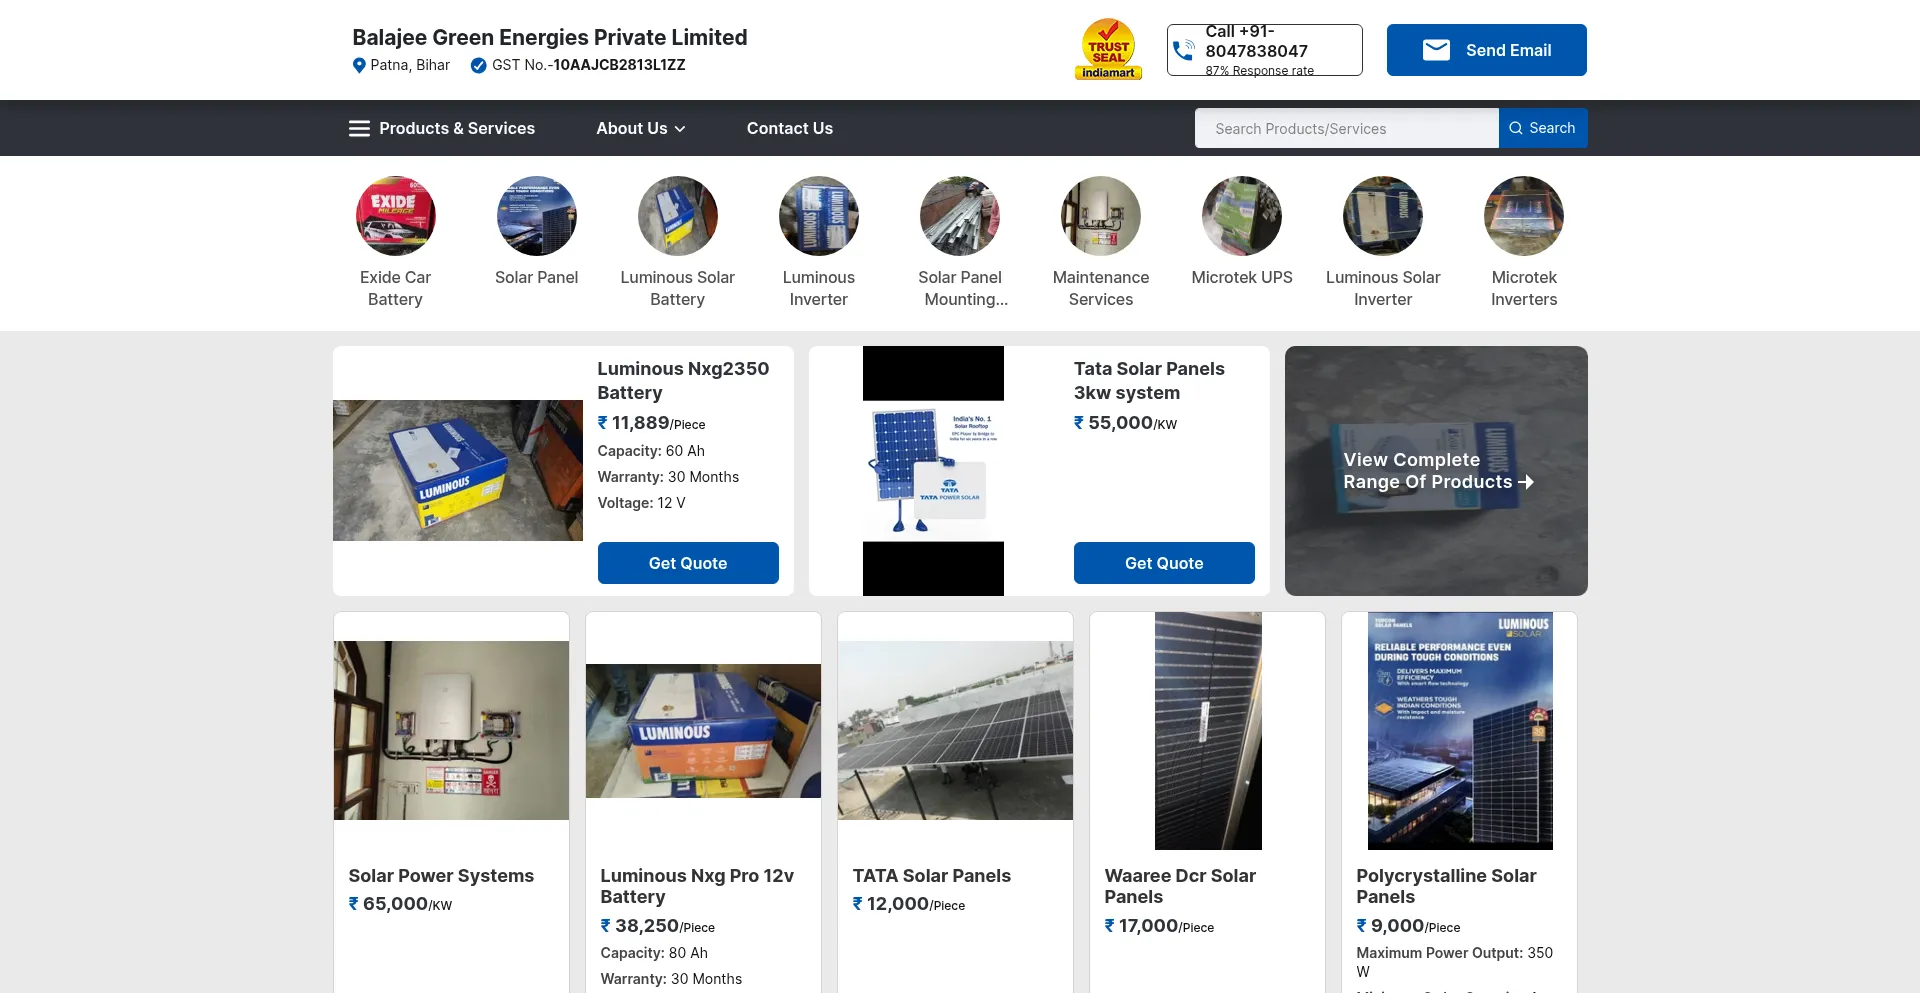Image resolution: width=1920 pixels, height=993 pixels.
Task: Expand the About Us dropdown
Action: point(640,128)
